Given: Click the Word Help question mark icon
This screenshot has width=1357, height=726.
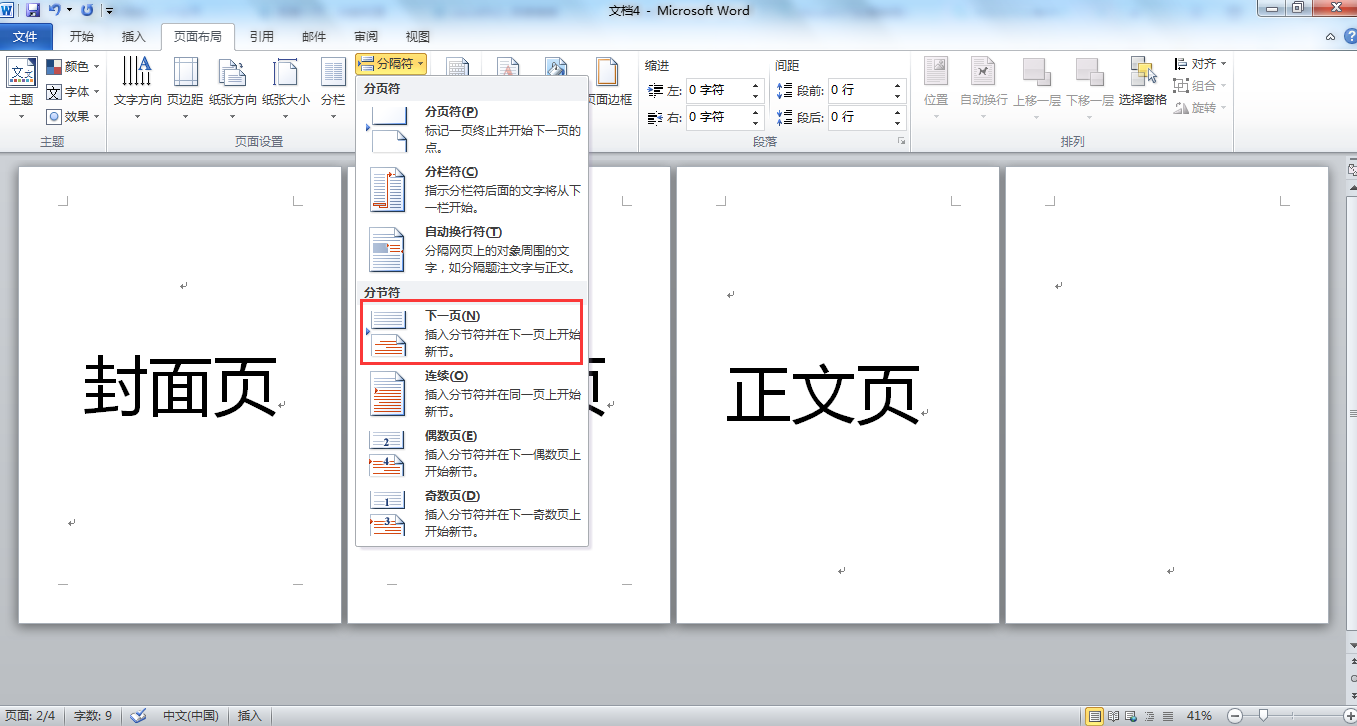Looking at the screenshot, I should 1349,36.
